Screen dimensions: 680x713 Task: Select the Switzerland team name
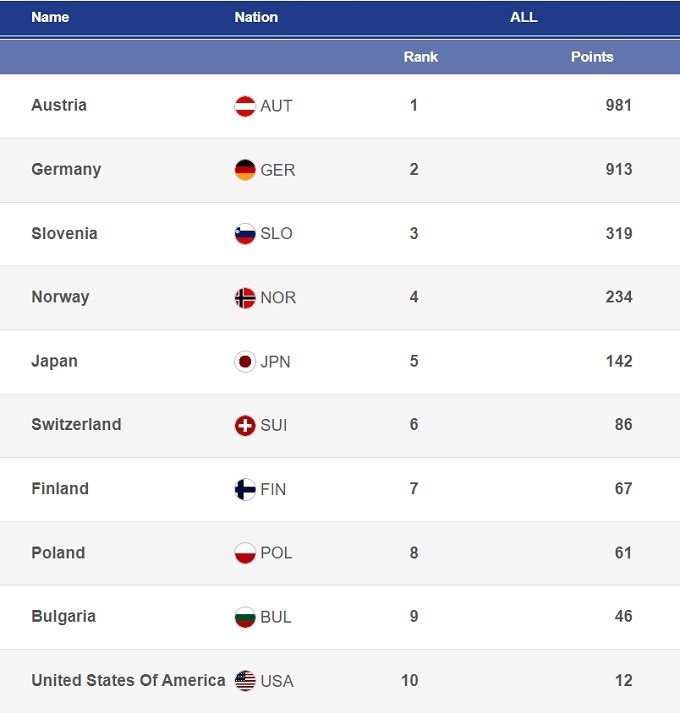tap(76, 424)
